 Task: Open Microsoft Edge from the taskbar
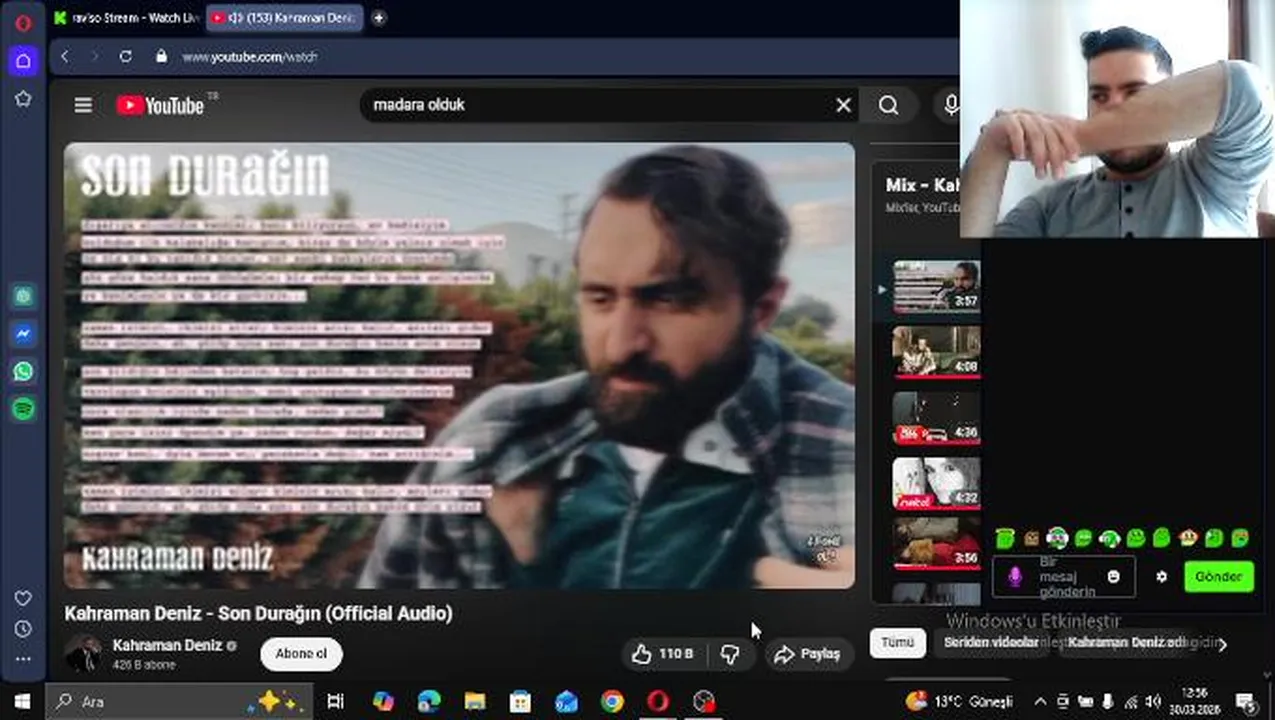click(x=428, y=701)
